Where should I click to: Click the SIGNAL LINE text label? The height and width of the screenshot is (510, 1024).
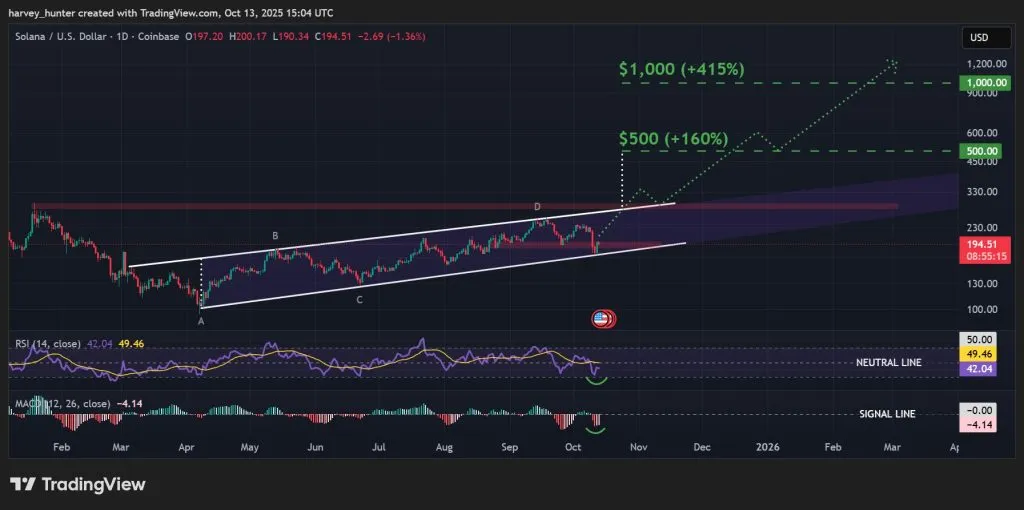tap(887, 413)
